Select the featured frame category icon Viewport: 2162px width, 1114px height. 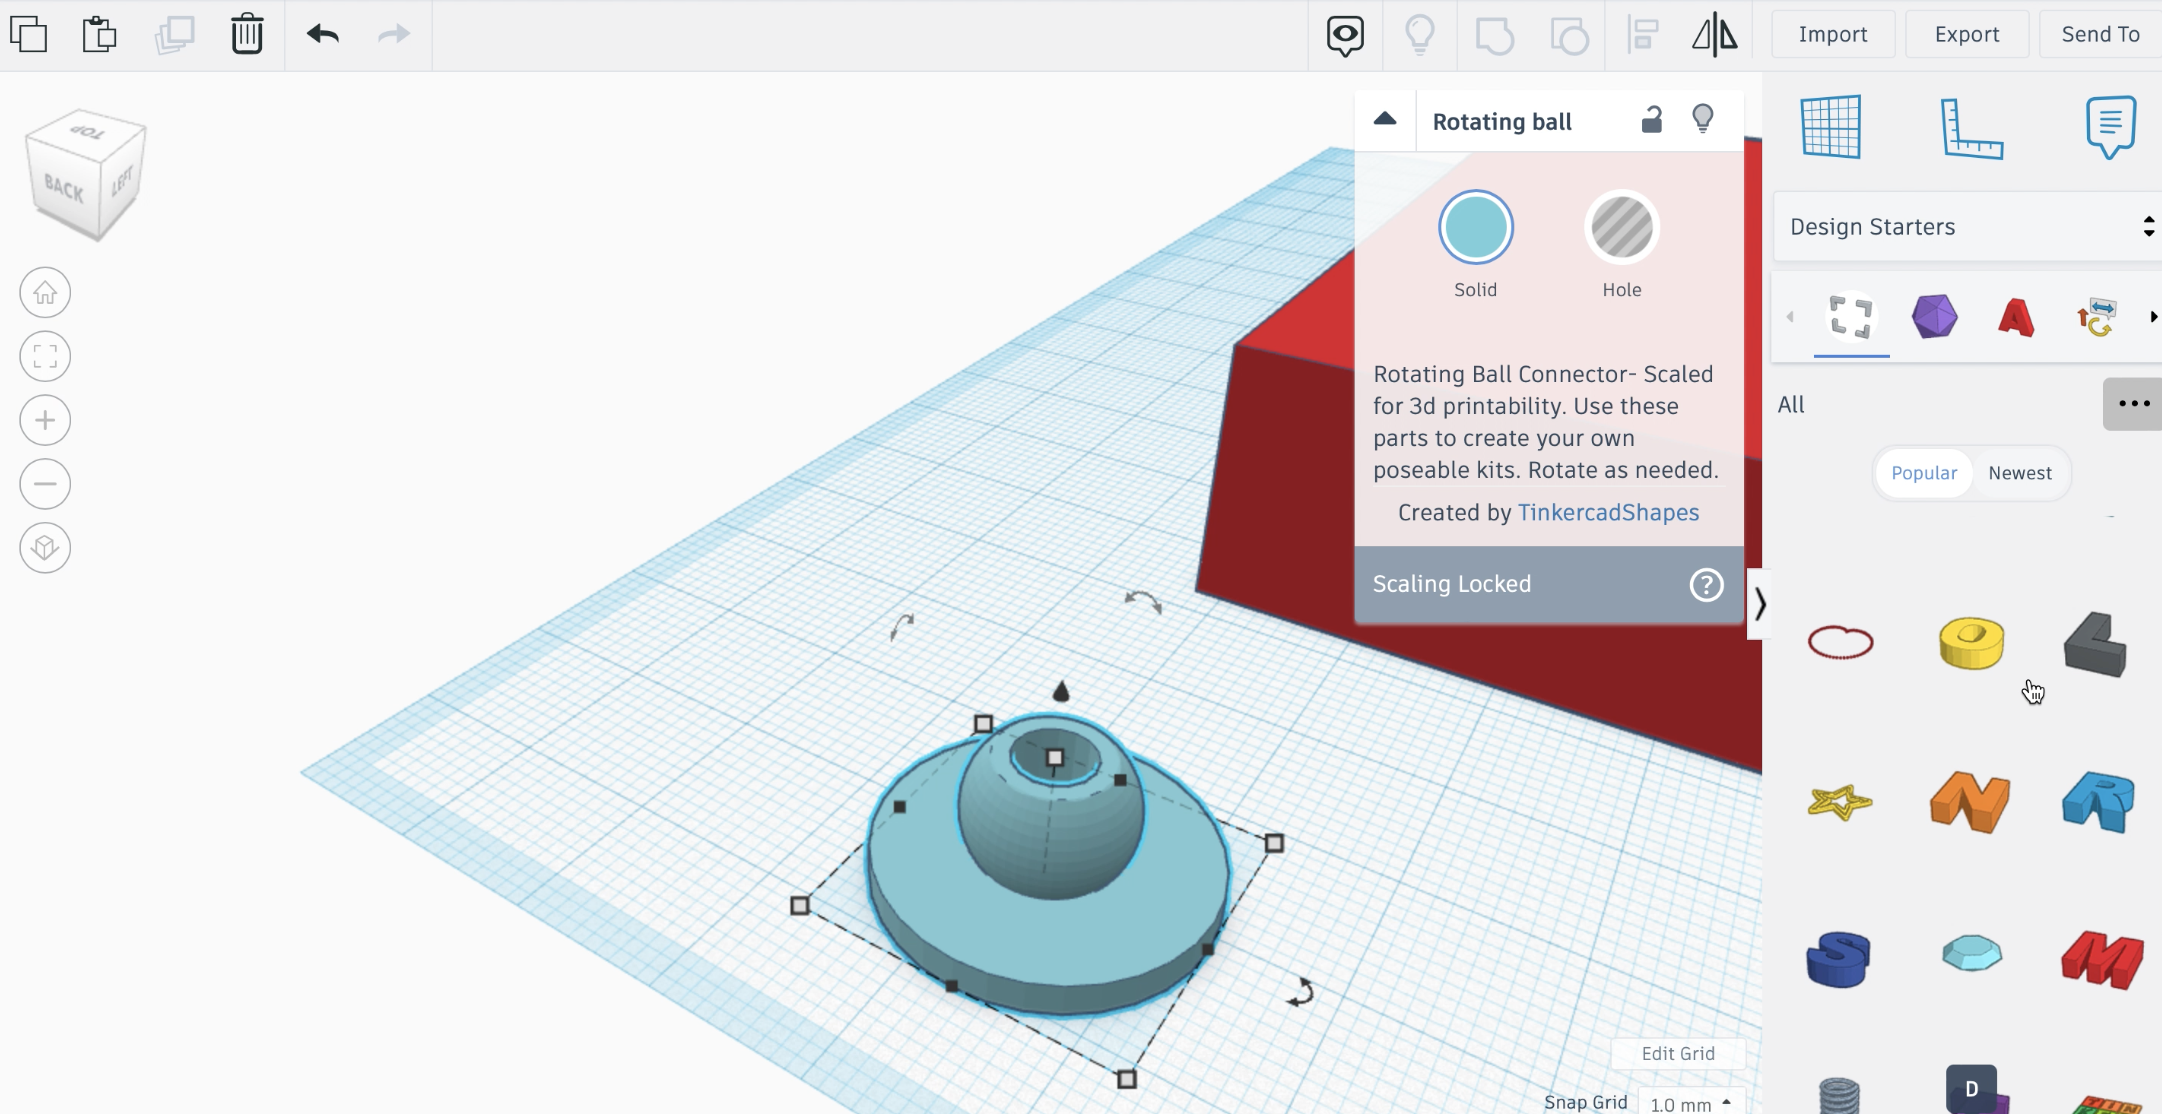coord(1851,317)
